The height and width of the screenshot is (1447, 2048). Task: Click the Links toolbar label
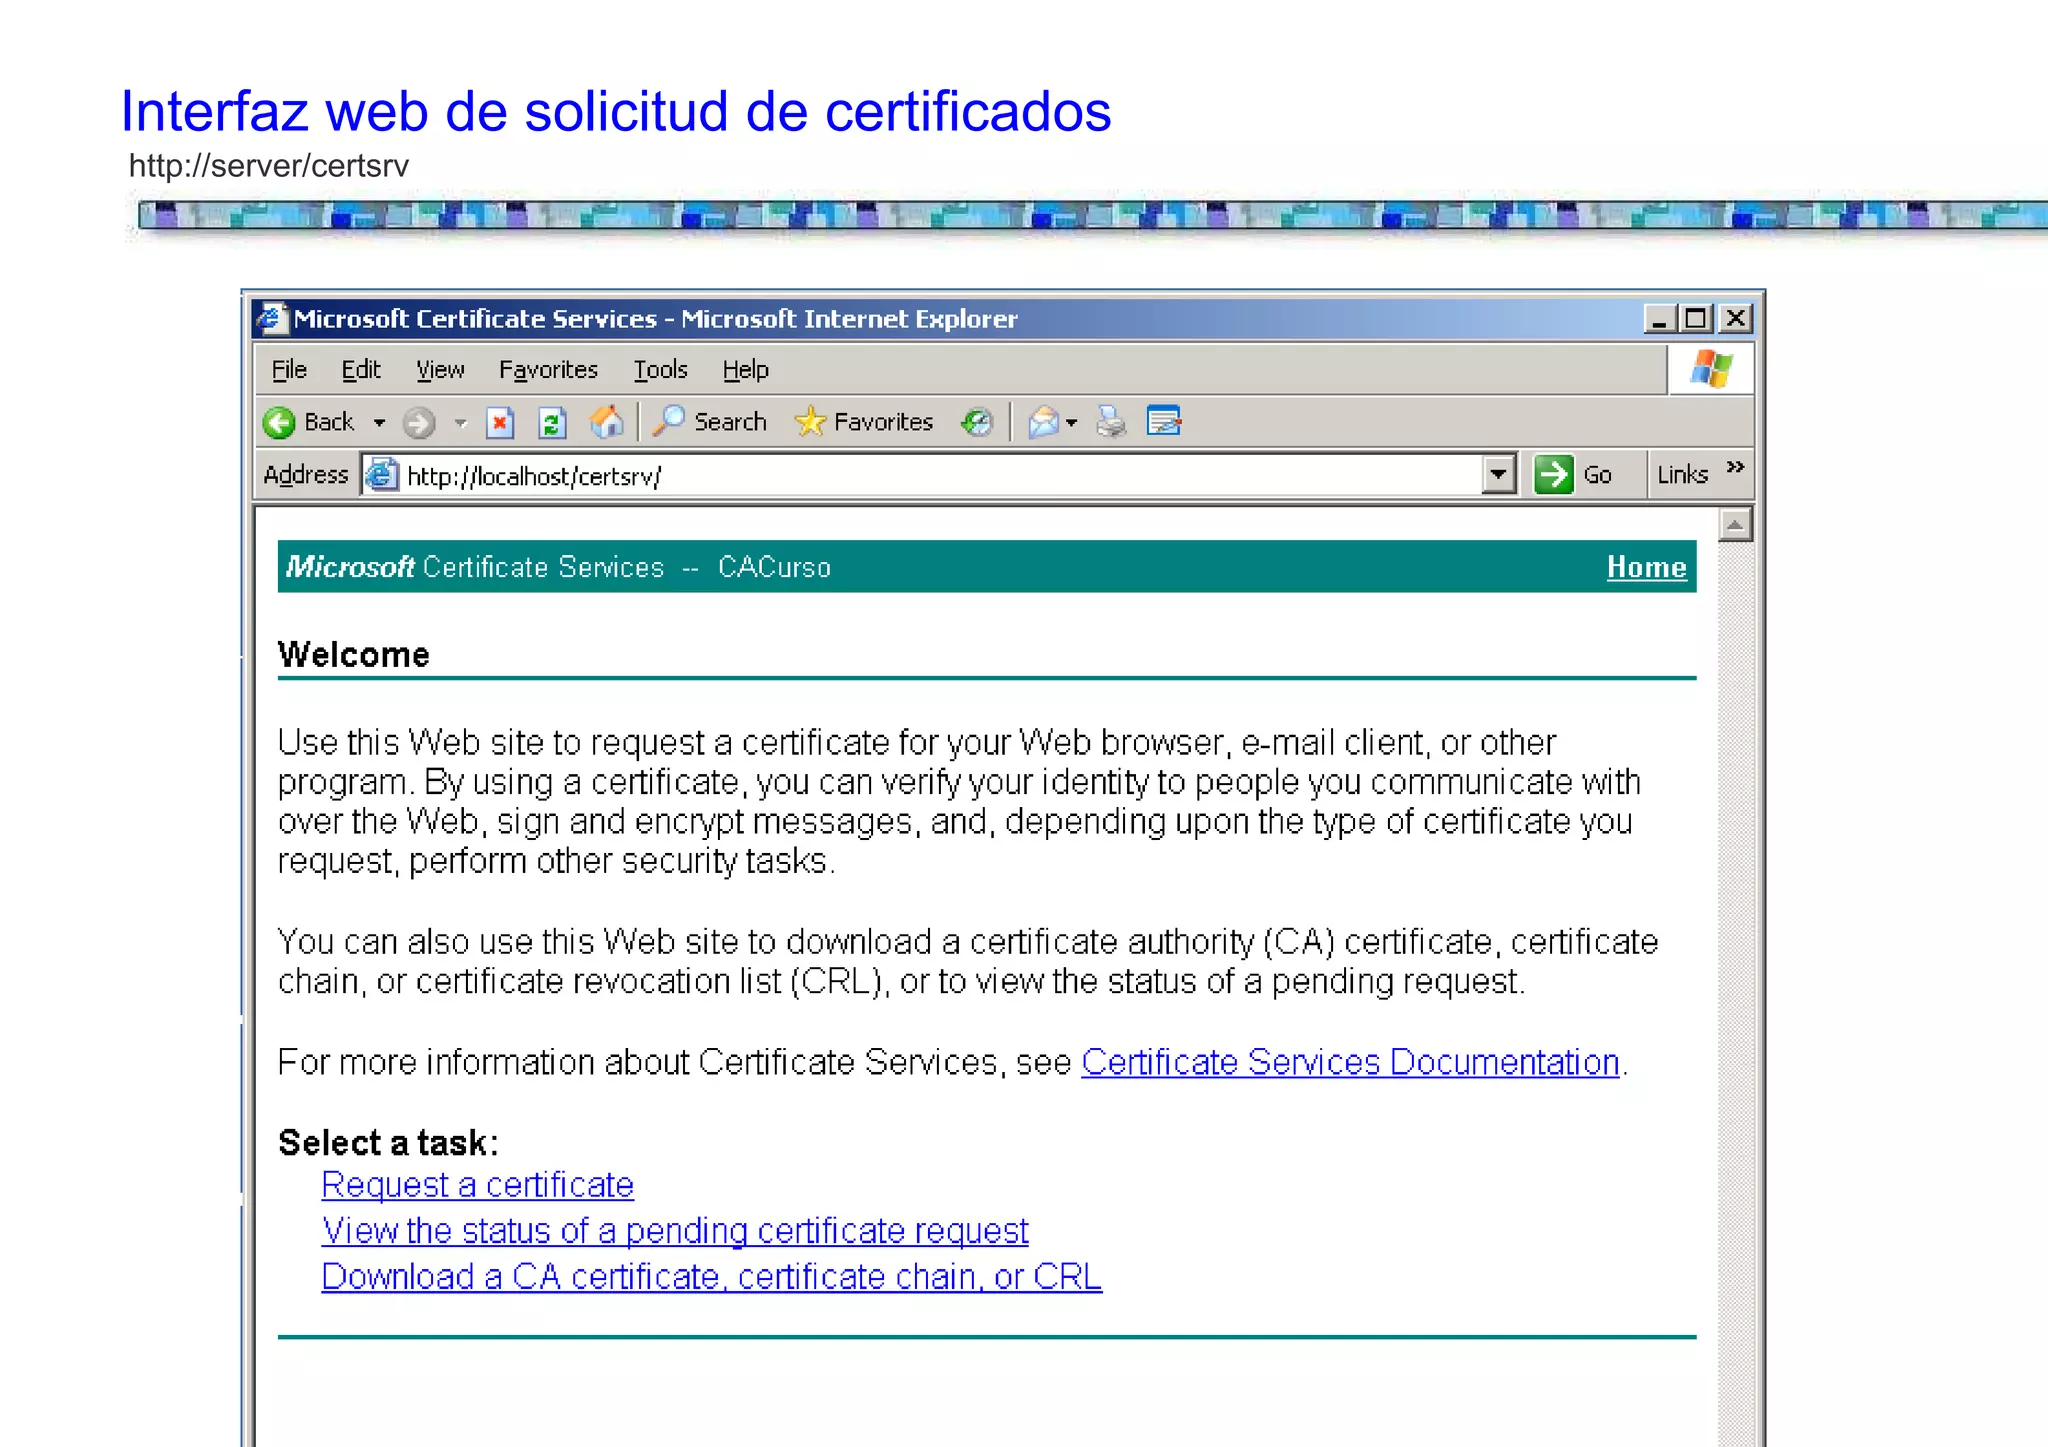point(1682,475)
